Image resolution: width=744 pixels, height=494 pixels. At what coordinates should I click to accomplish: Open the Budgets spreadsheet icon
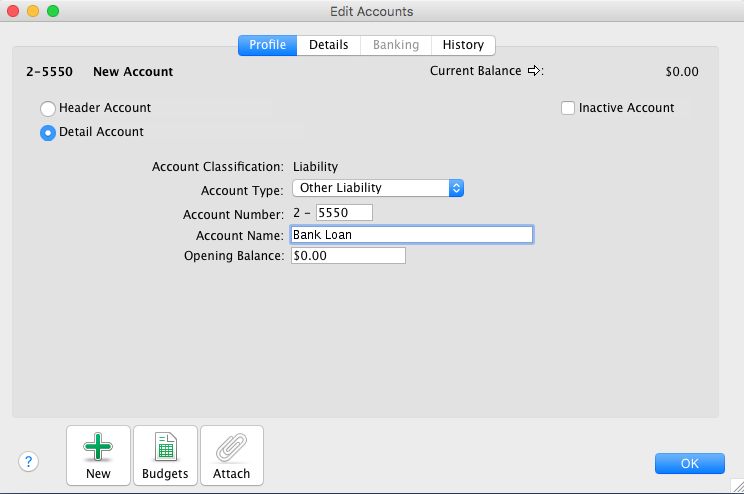point(165,447)
